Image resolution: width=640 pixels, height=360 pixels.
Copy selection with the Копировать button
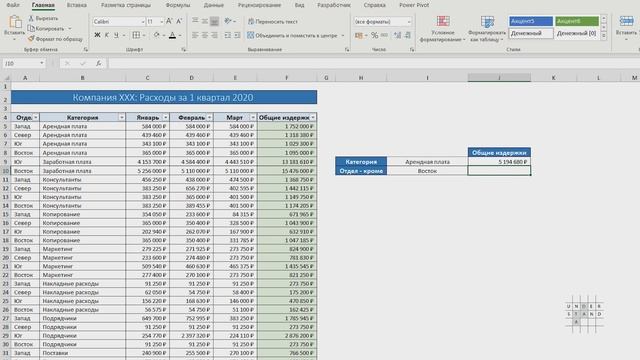click(x=46, y=29)
